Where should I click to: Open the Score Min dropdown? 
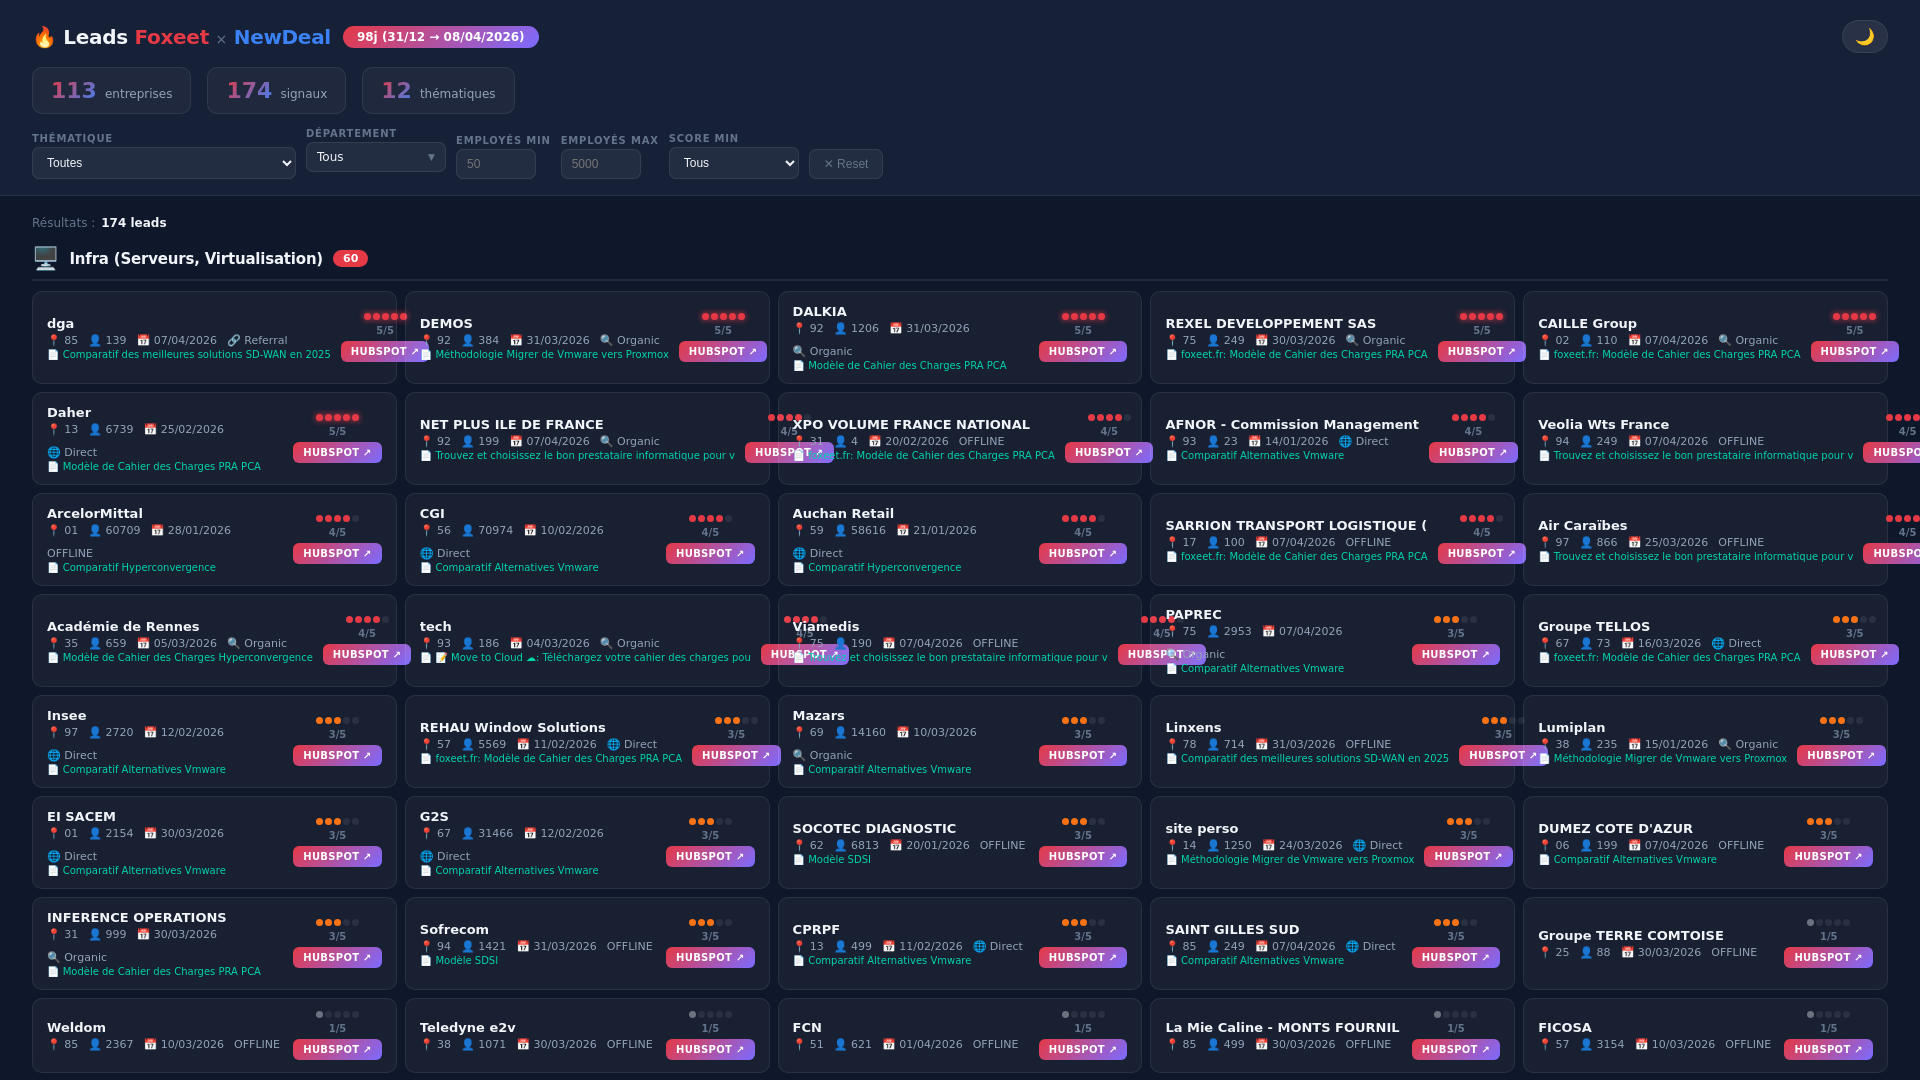734,163
